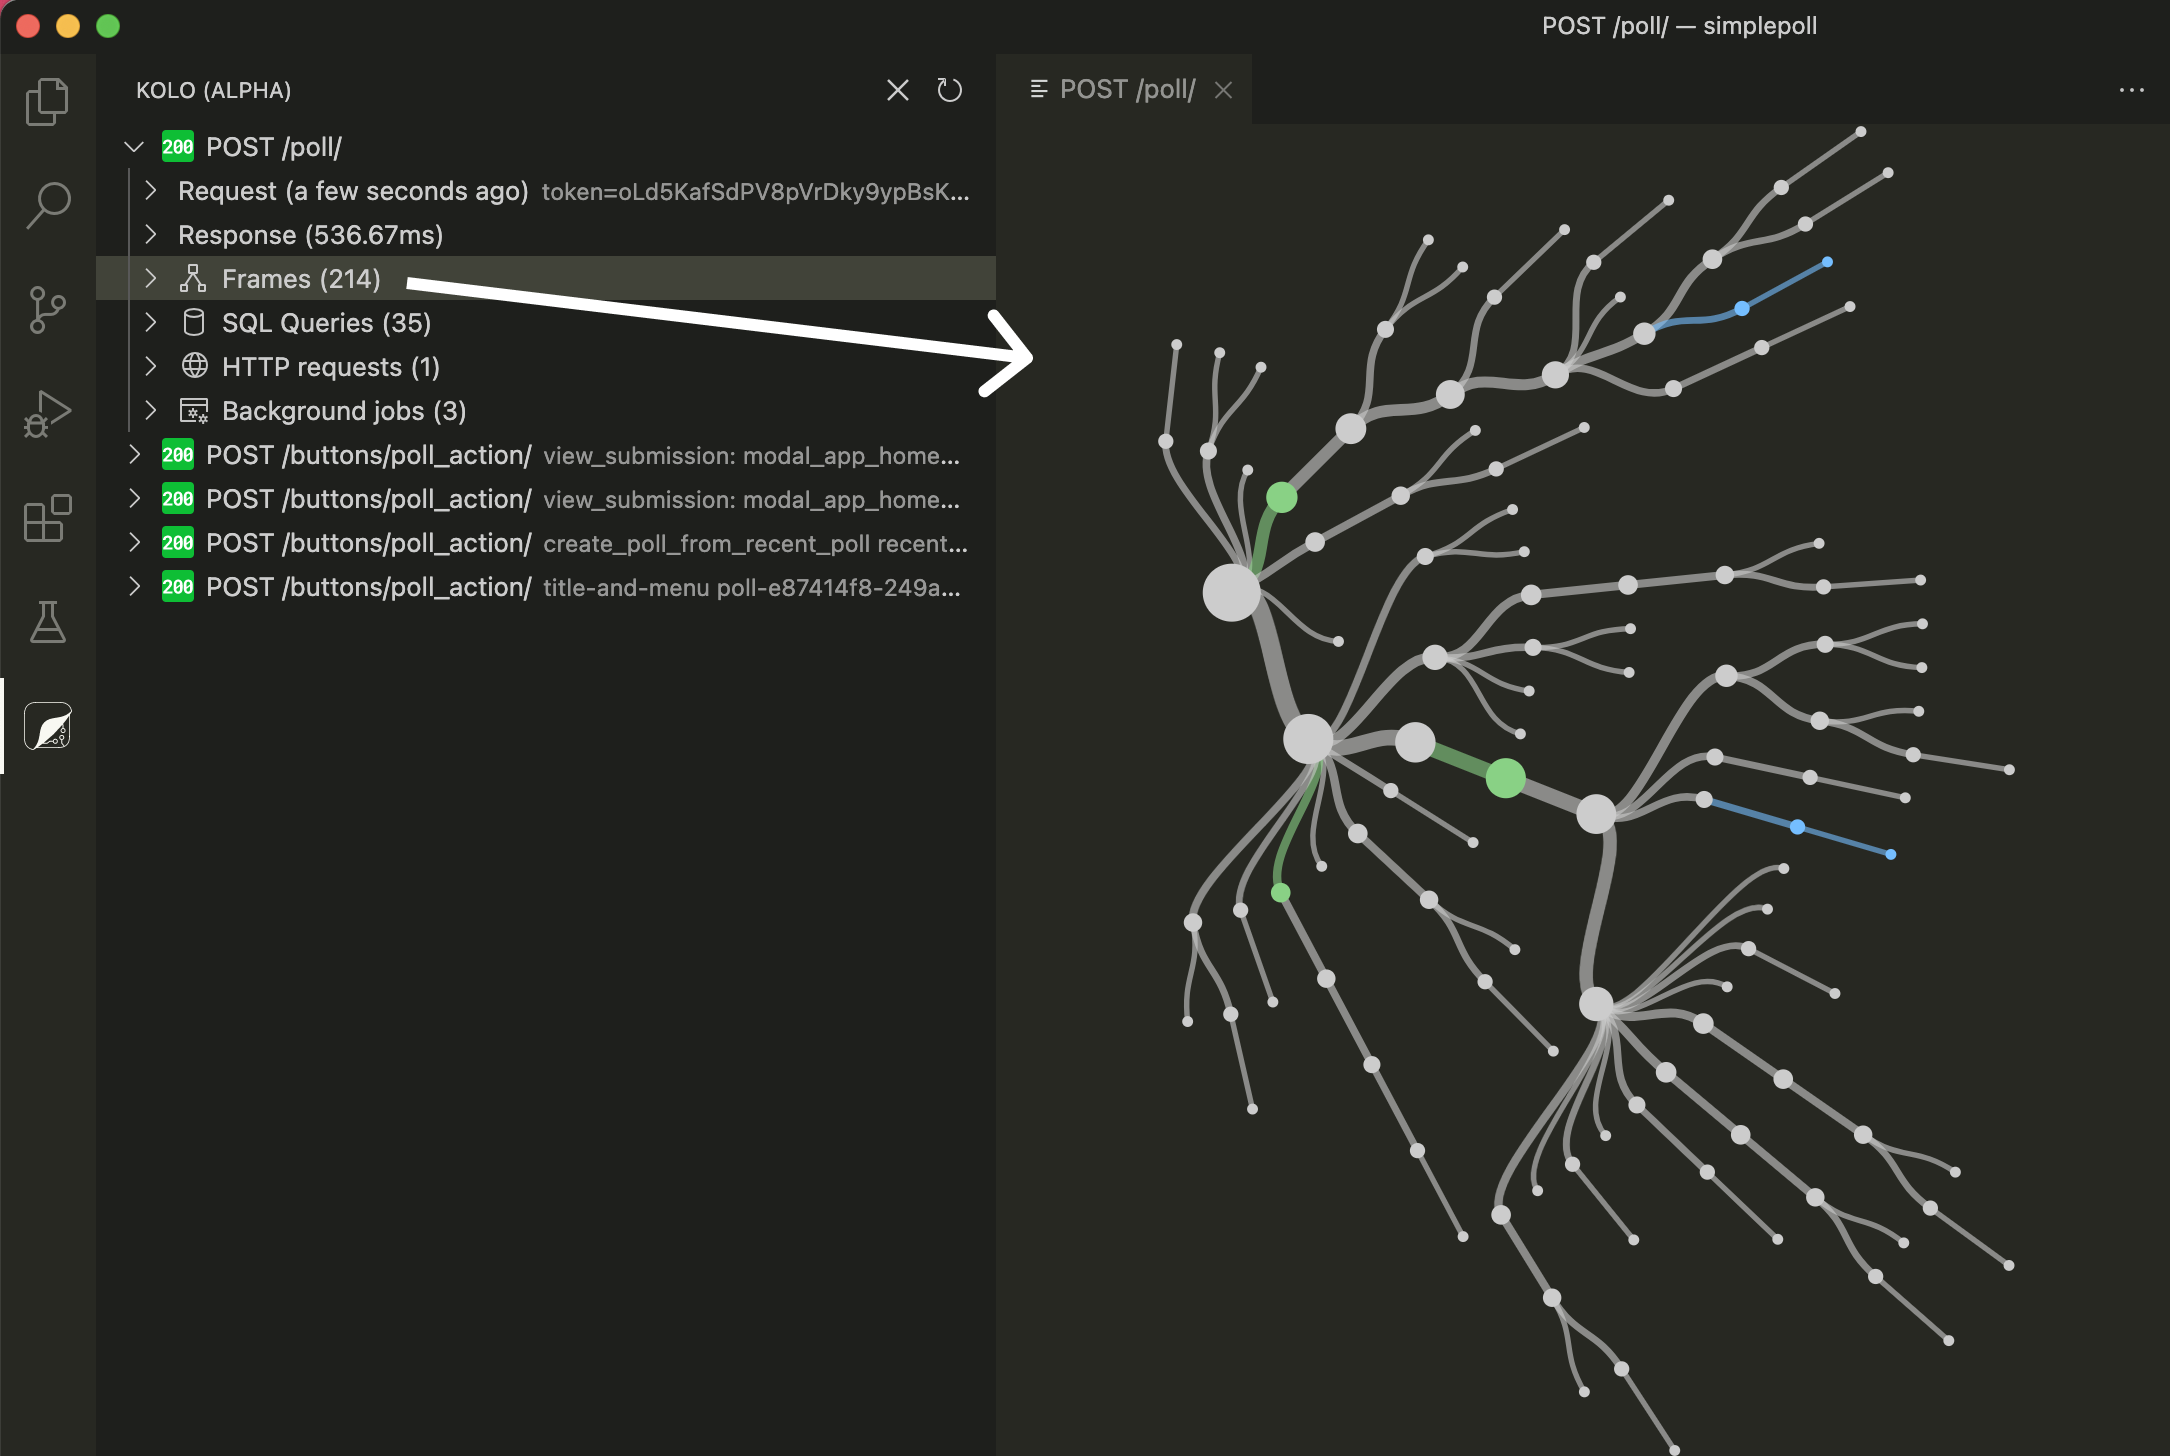The width and height of the screenshot is (2170, 1456).
Task: Open the editor more actions ellipsis
Action: [2131, 90]
